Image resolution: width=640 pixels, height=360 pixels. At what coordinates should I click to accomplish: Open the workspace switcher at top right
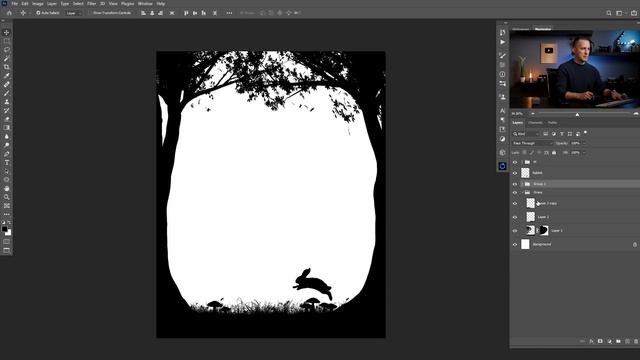620,13
